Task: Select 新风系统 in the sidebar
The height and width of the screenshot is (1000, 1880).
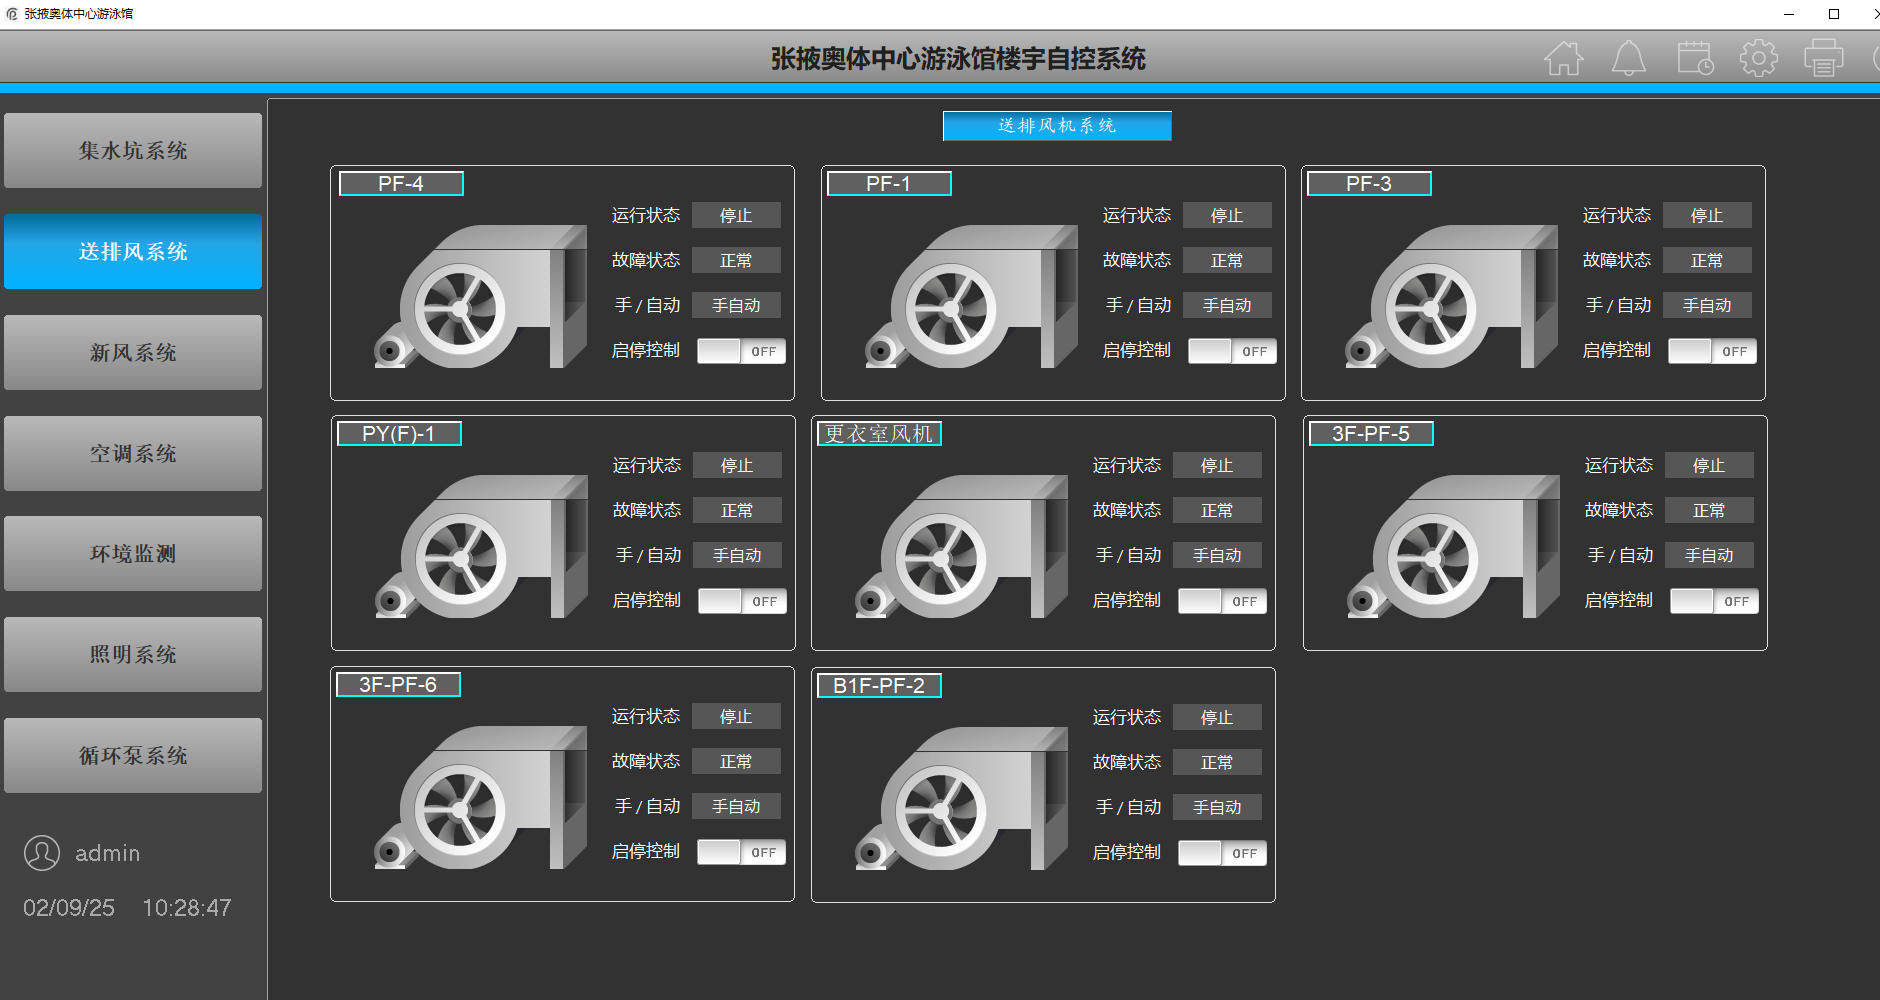Action: [x=133, y=353]
